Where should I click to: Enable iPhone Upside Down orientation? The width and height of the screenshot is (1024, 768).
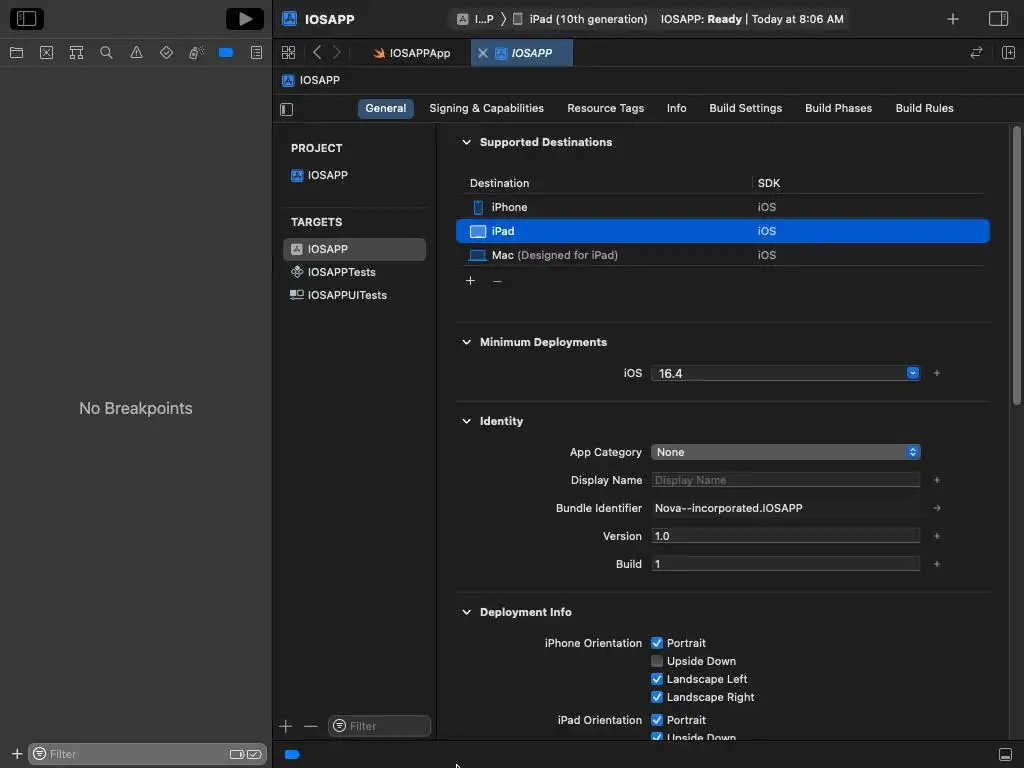657,661
